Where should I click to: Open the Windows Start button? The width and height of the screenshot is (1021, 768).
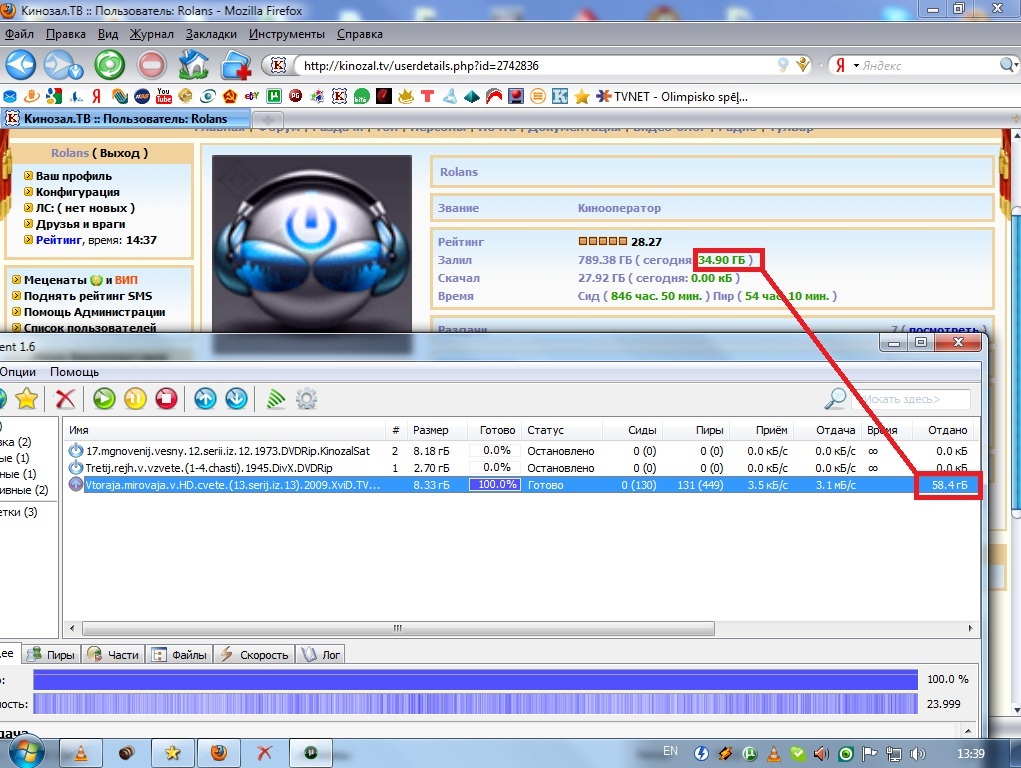click(27, 752)
